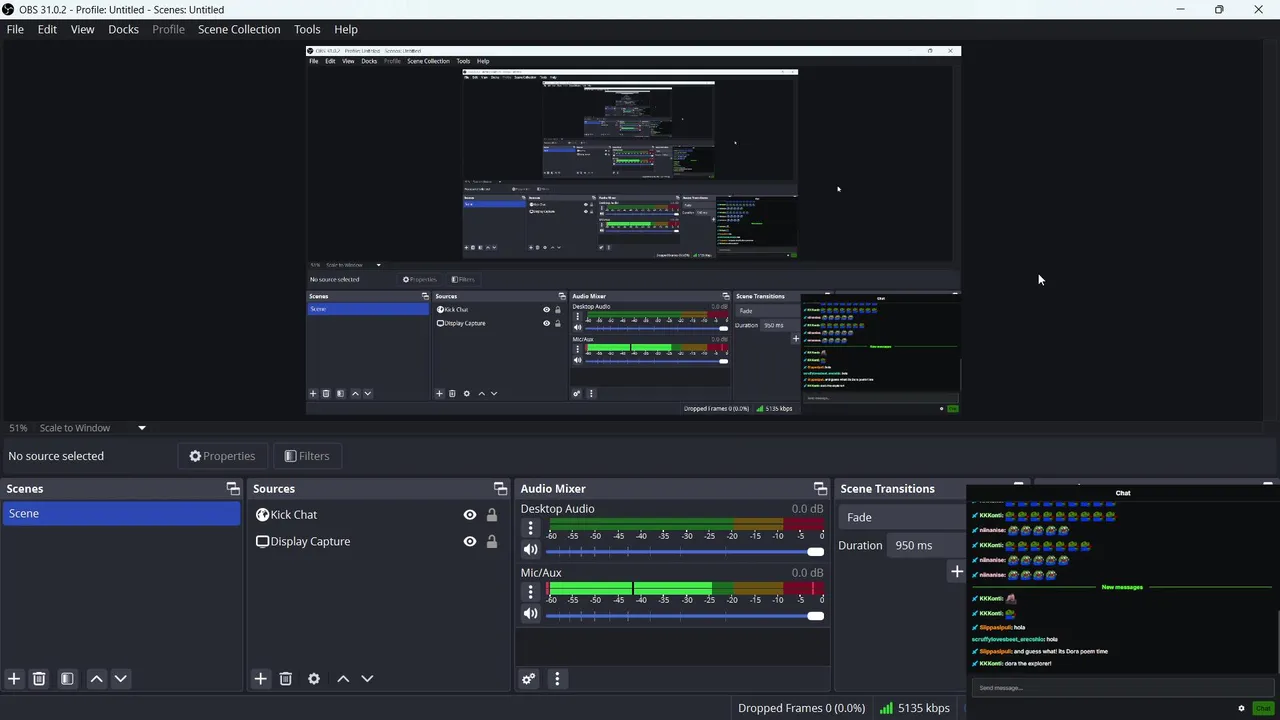1280x720 pixels.
Task: Move scene up with arrow icon
Action: 96,678
